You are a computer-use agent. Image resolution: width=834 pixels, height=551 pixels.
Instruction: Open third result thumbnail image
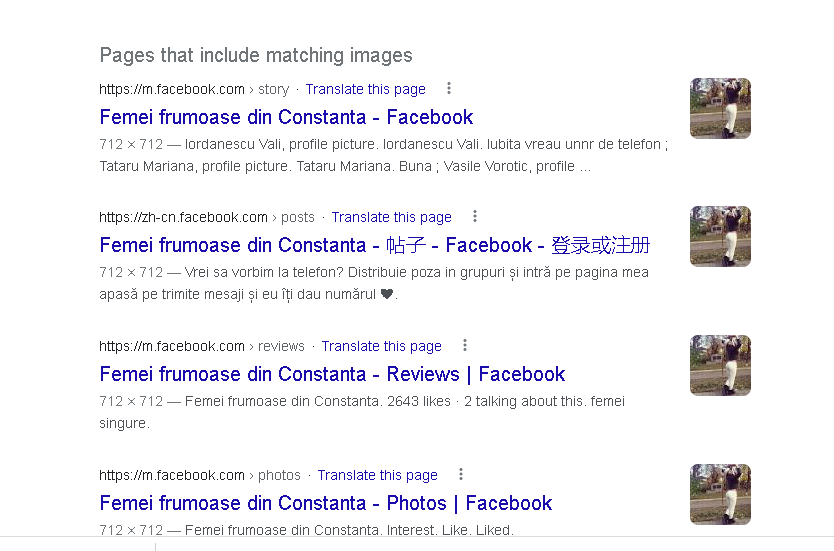pos(720,365)
